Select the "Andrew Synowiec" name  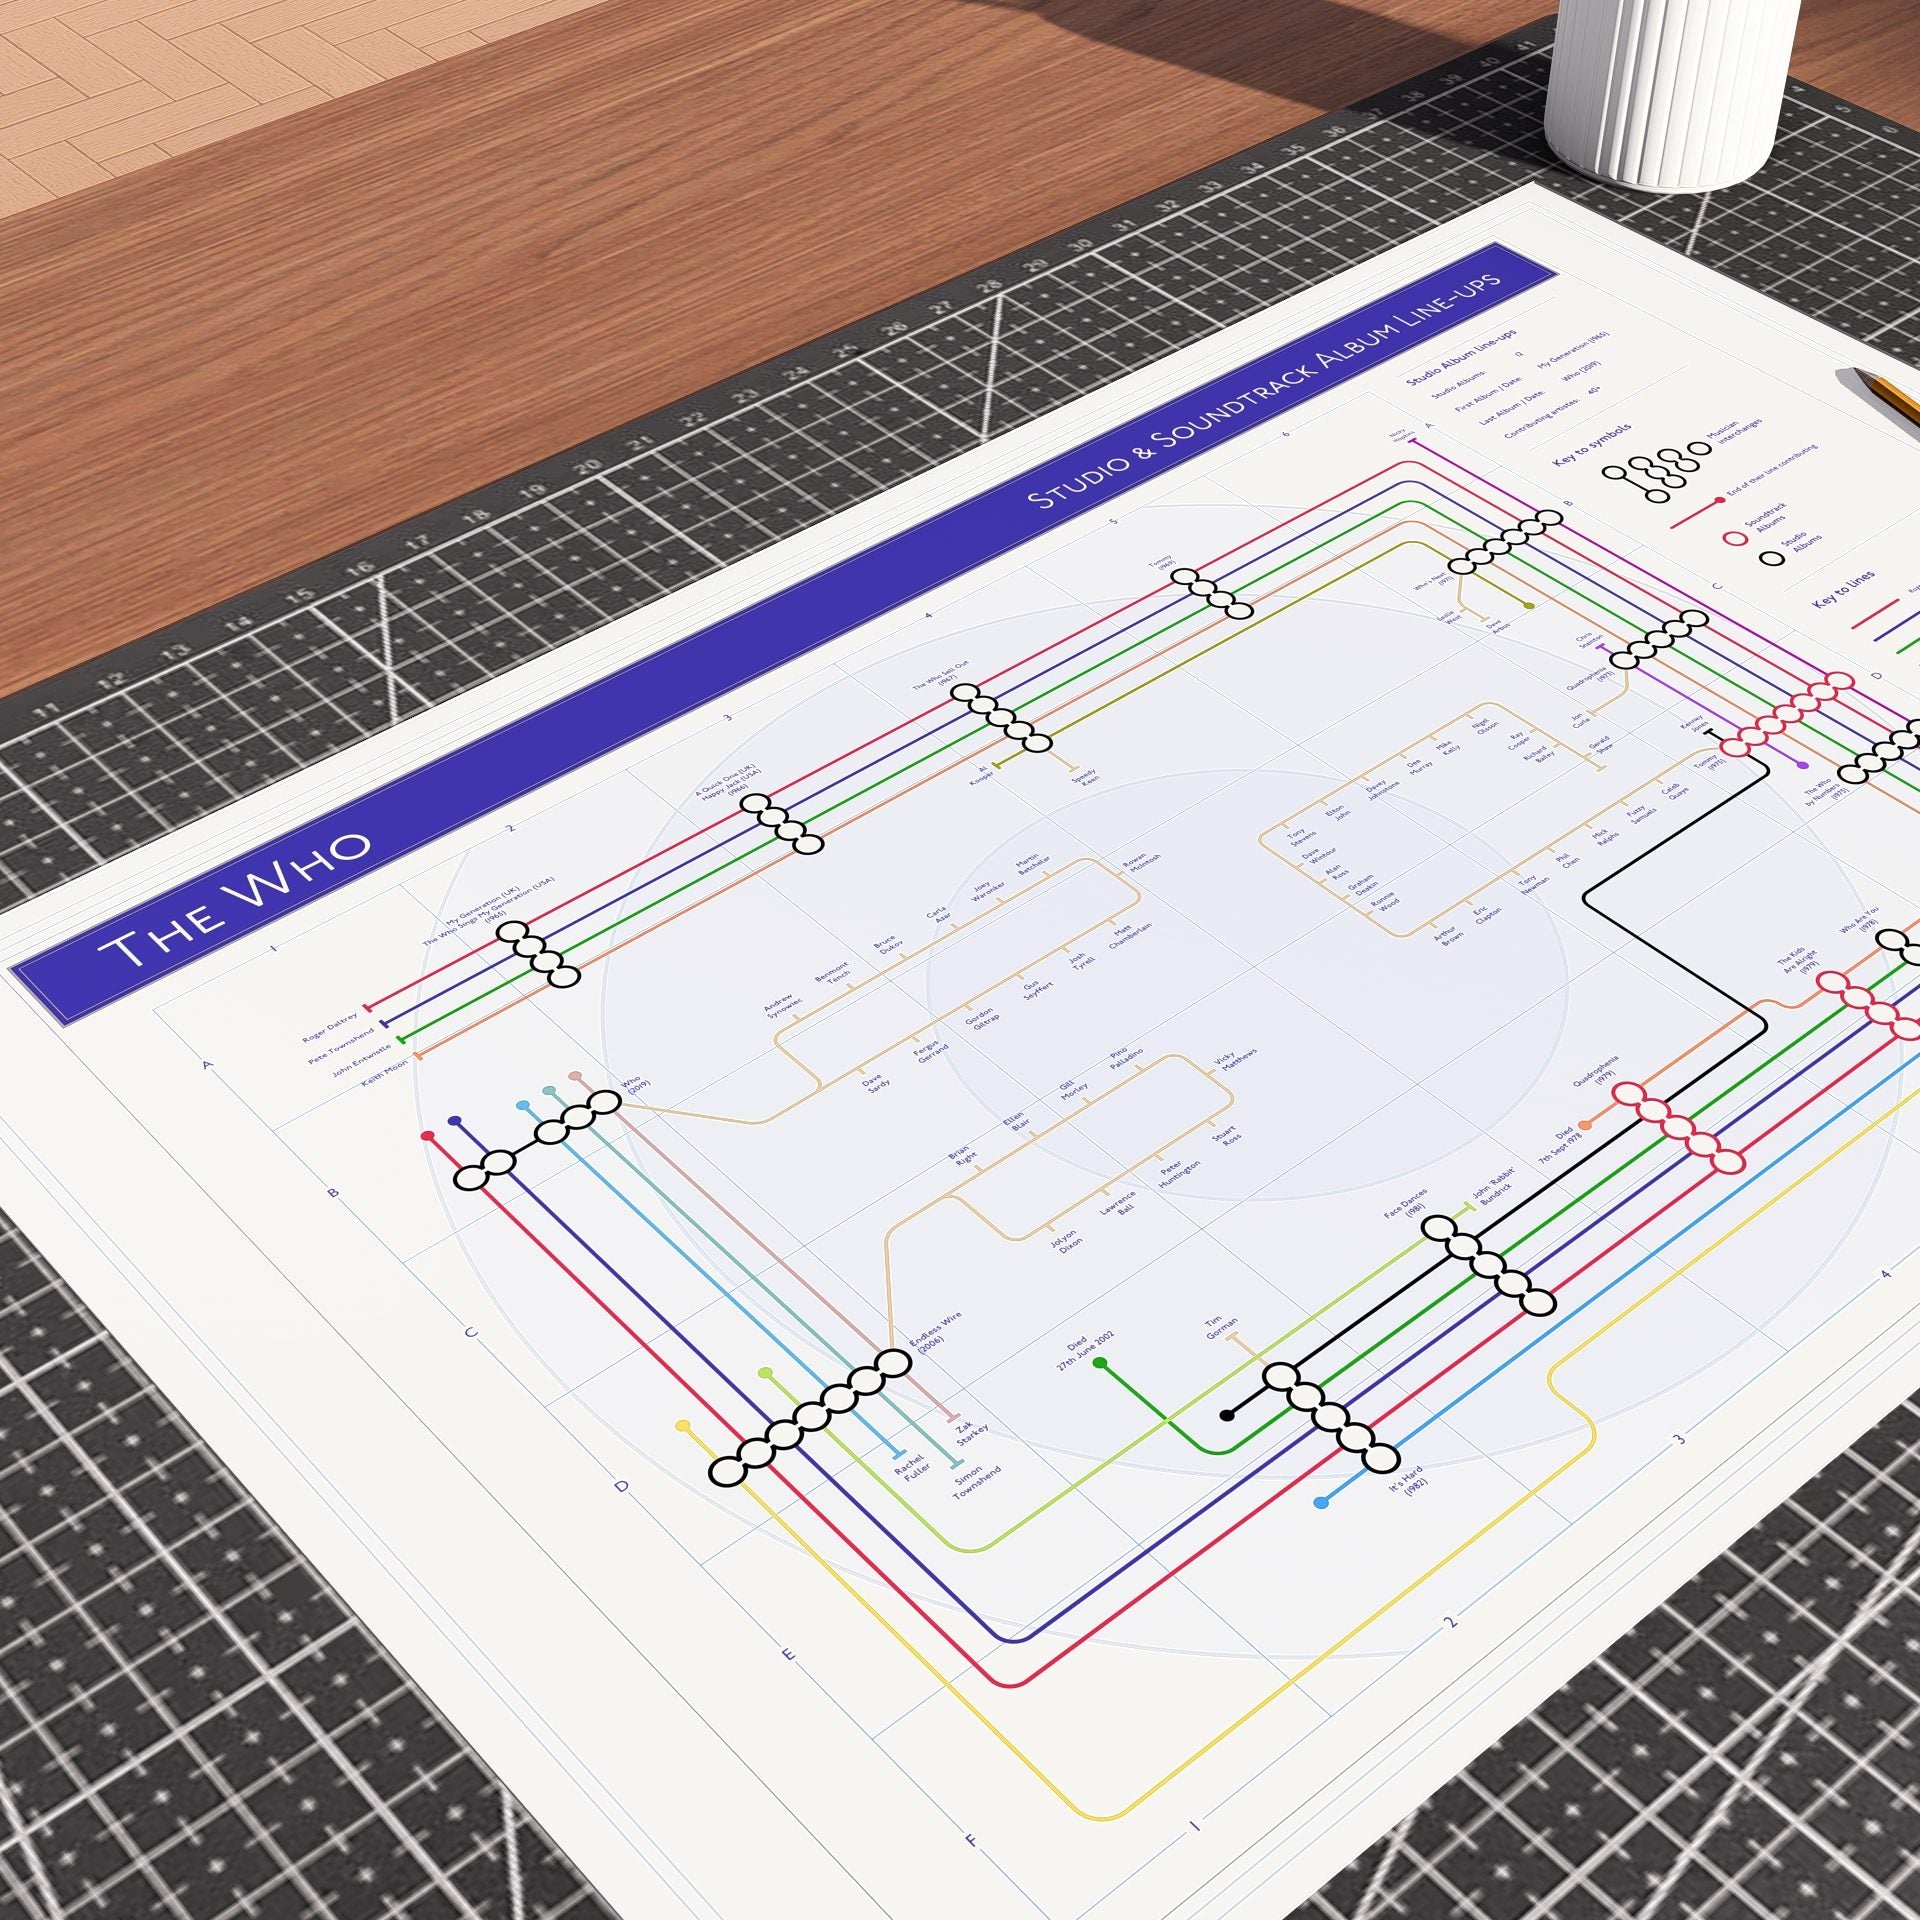click(x=783, y=1004)
